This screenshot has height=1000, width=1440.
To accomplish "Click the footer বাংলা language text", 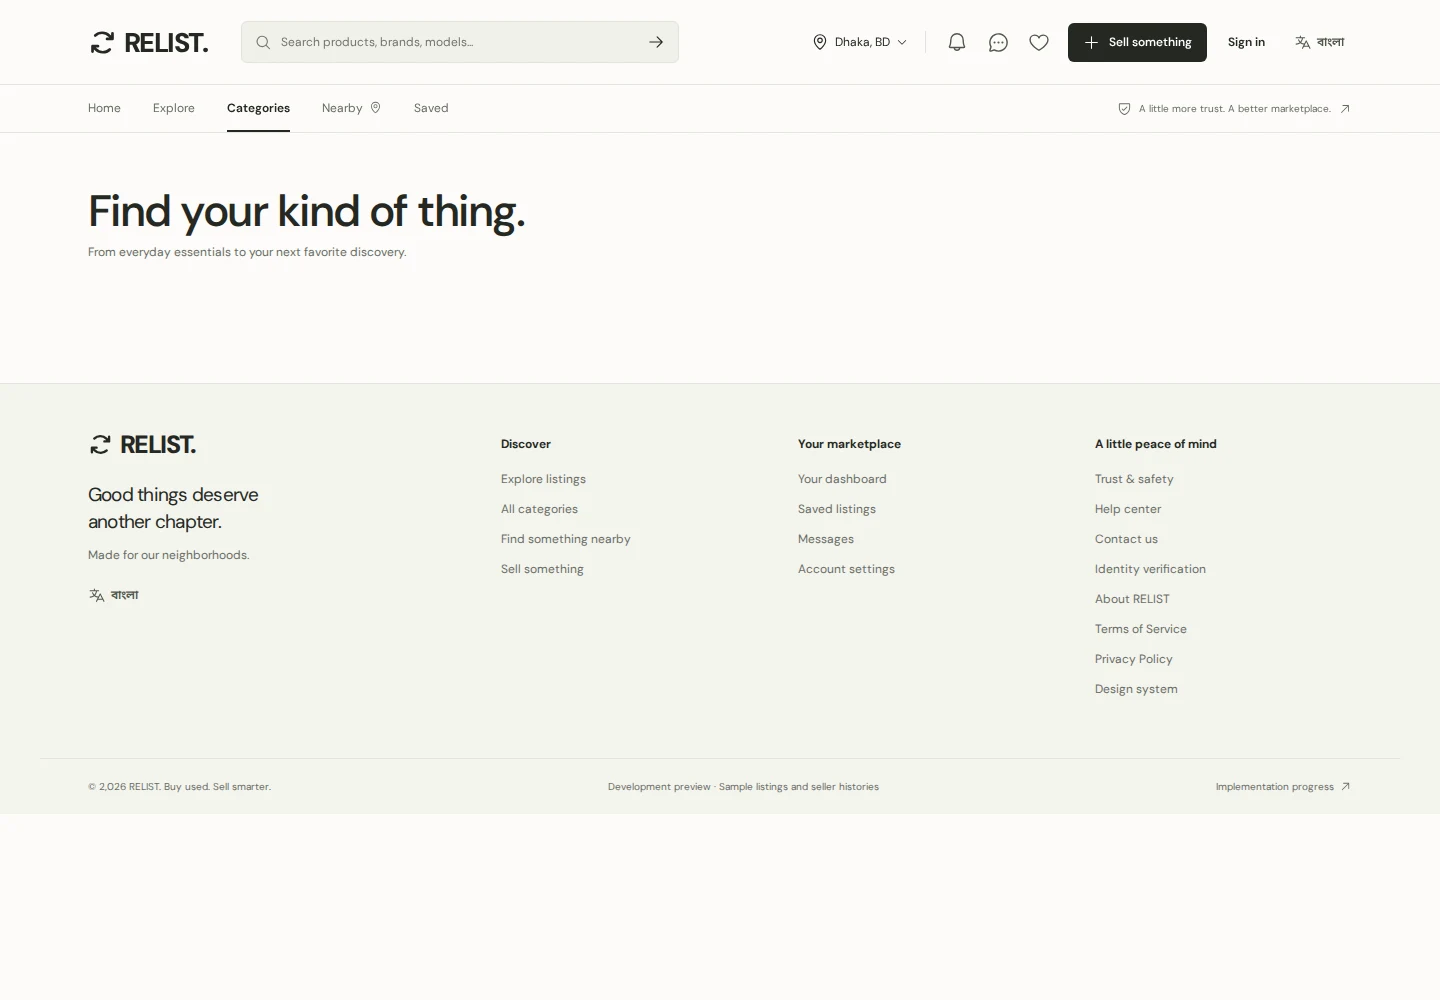I will coord(125,595).
